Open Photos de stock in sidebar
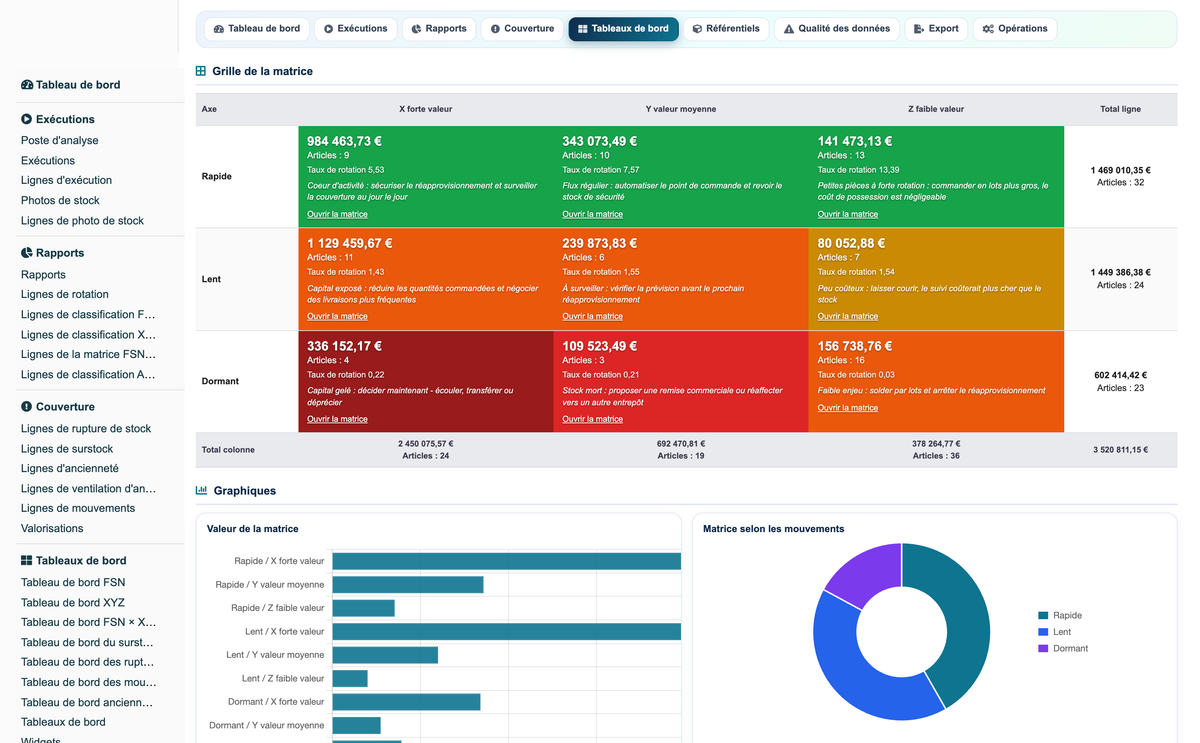Image resolution: width=1200 pixels, height=743 pixels. click(x=60, y=201)
